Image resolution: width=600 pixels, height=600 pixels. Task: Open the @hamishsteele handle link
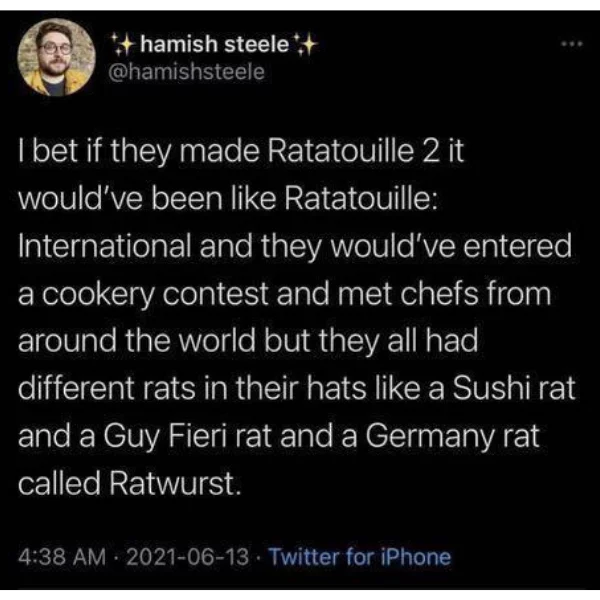click(x=187, y=72)
